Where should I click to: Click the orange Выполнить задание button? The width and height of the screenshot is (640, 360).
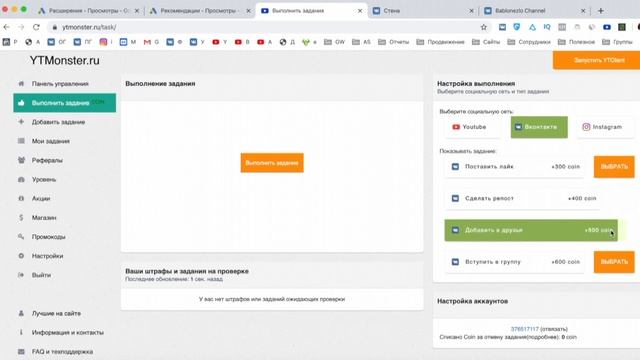272,163
